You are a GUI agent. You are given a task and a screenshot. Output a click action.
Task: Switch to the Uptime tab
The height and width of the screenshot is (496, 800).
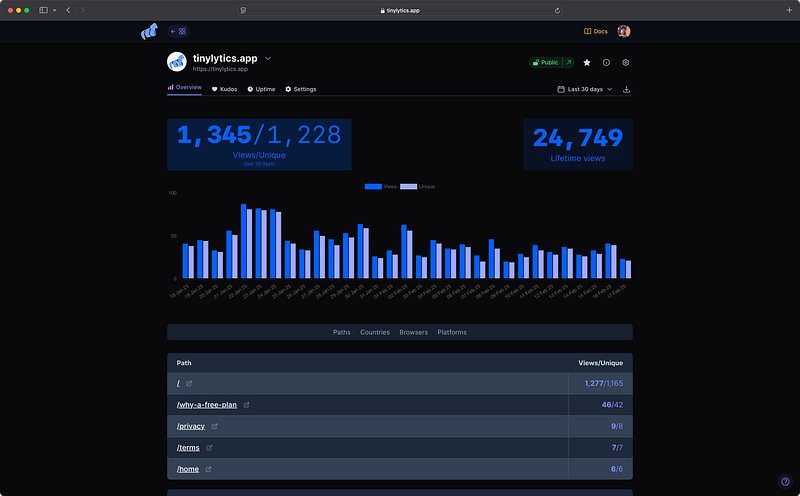(261, 89)
